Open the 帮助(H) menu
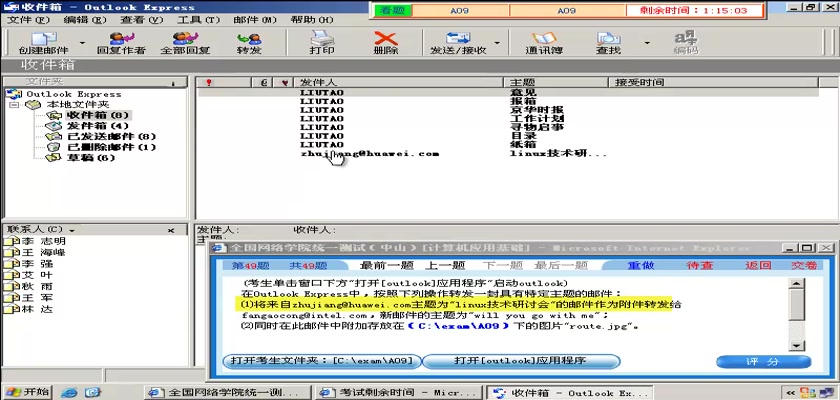 pyautogui.click(x=312, y=20)
